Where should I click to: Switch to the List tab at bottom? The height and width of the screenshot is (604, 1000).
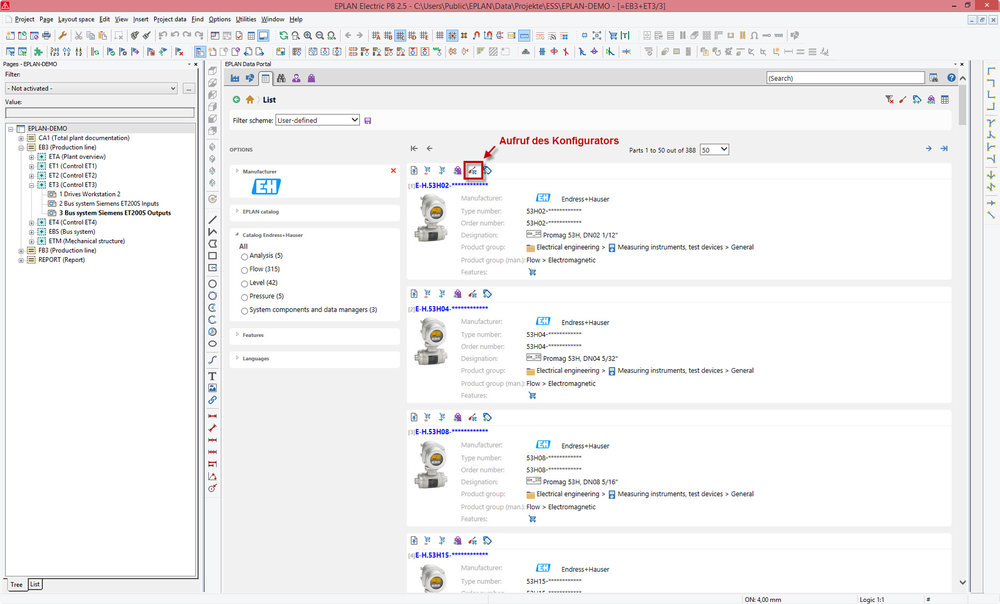(x=34, y=584)
